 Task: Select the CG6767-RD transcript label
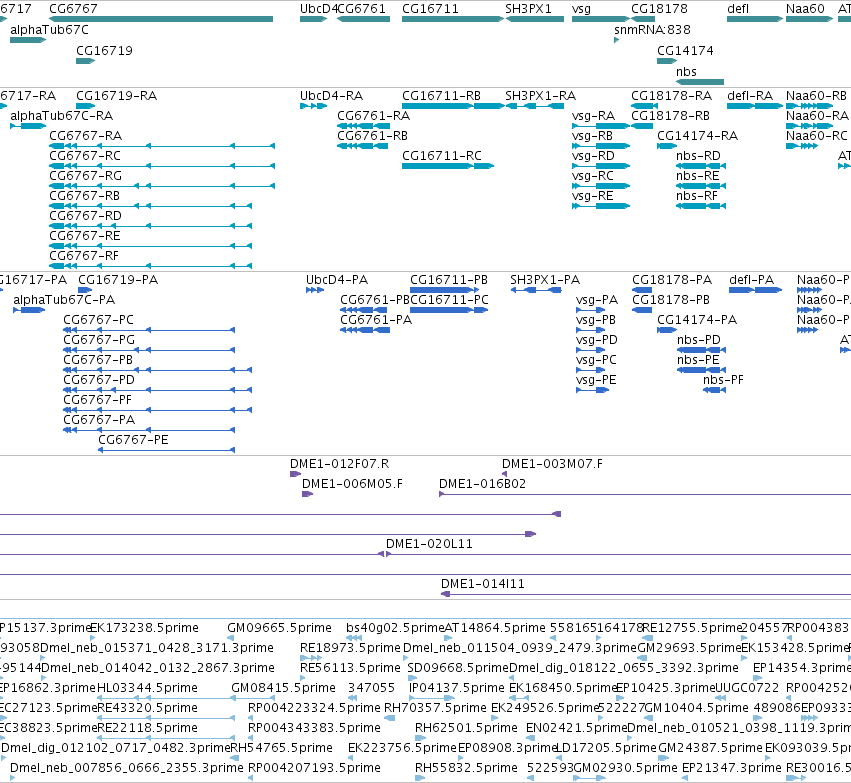tap(85, 216)
